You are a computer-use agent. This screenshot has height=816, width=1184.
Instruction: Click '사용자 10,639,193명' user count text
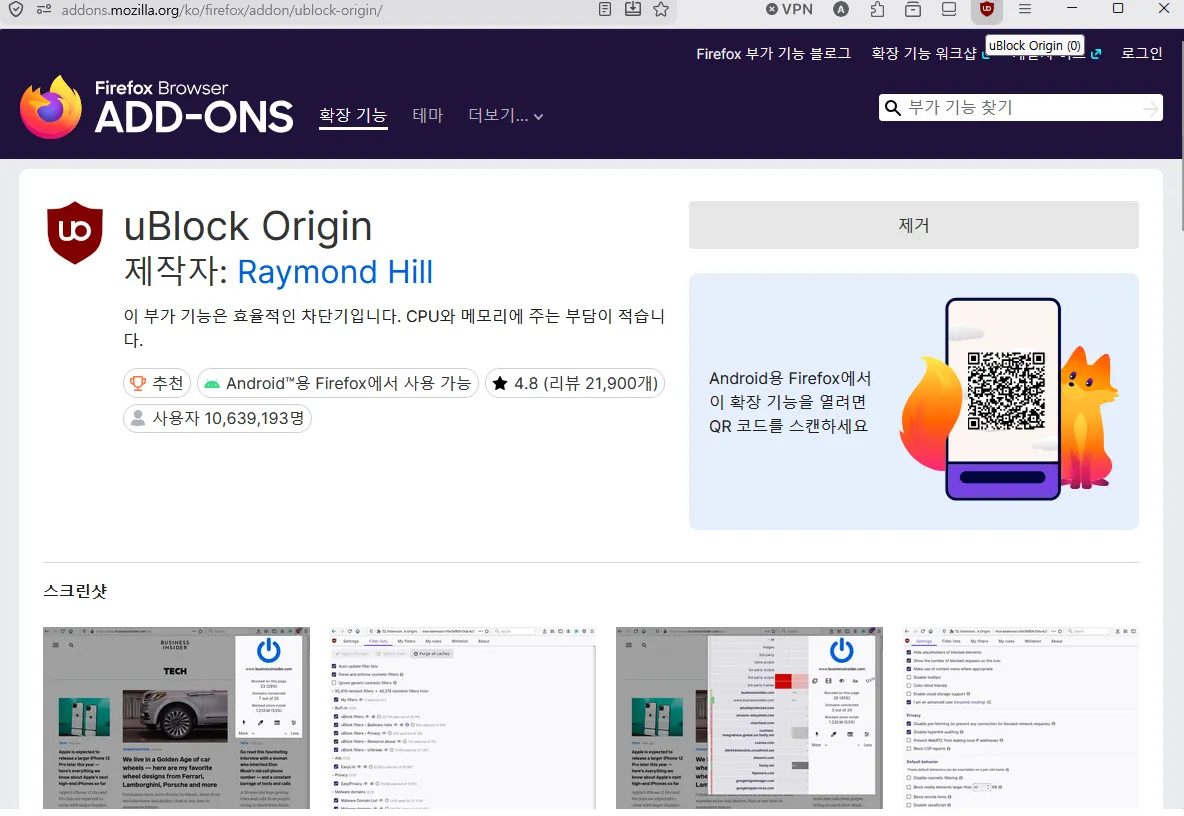point(228,418)
